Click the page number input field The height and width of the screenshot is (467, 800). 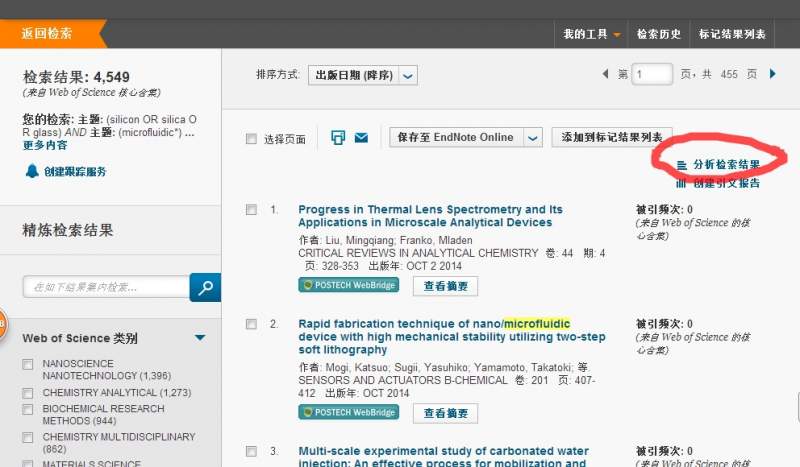pyautogui.click(x=652, y=75)
